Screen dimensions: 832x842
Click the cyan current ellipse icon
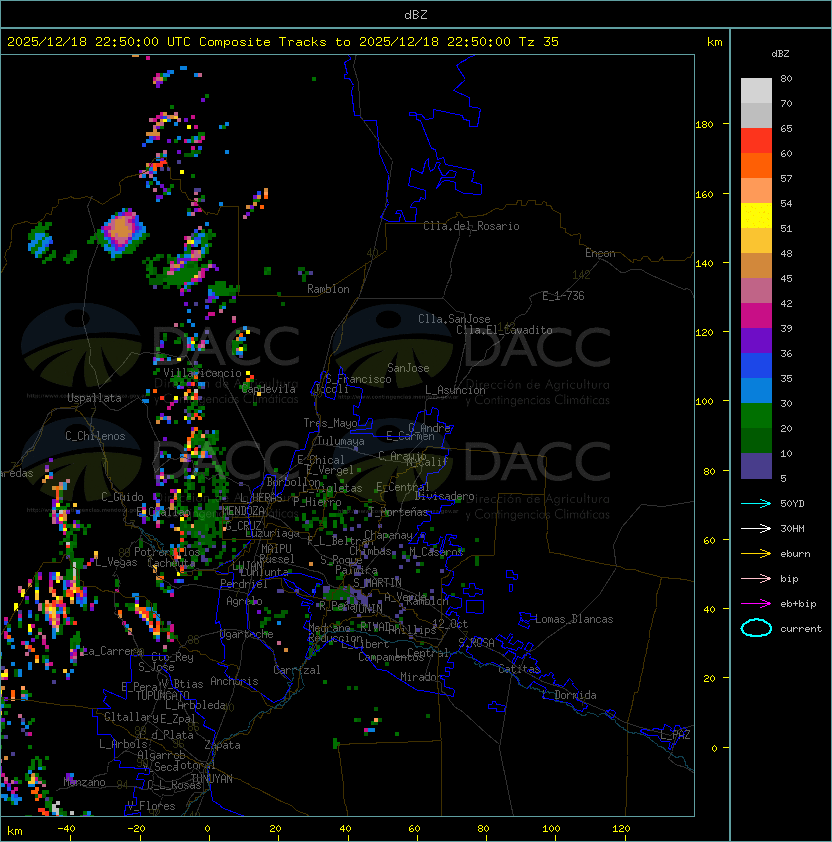pyautogui.click(x=756, y=628)
